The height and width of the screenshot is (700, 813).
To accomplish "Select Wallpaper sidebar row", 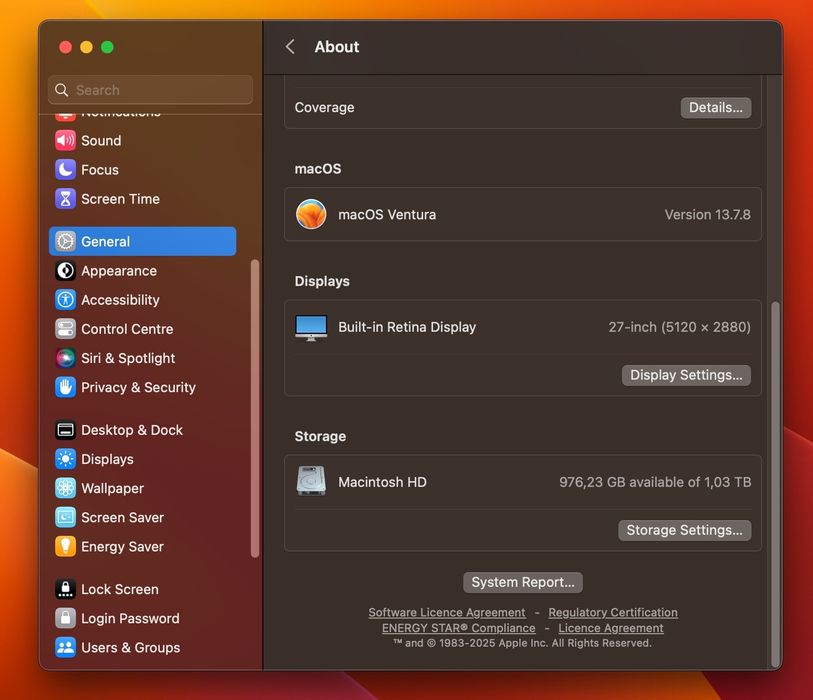I will tap(143, 488).
